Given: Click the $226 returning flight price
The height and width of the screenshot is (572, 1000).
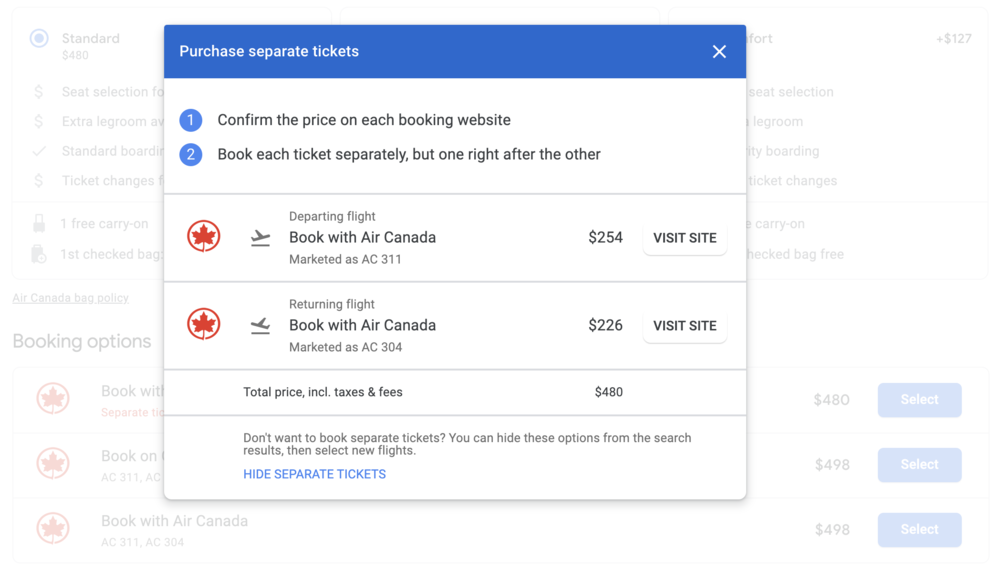Looking at the screenshot, I should tap(605, 326).
